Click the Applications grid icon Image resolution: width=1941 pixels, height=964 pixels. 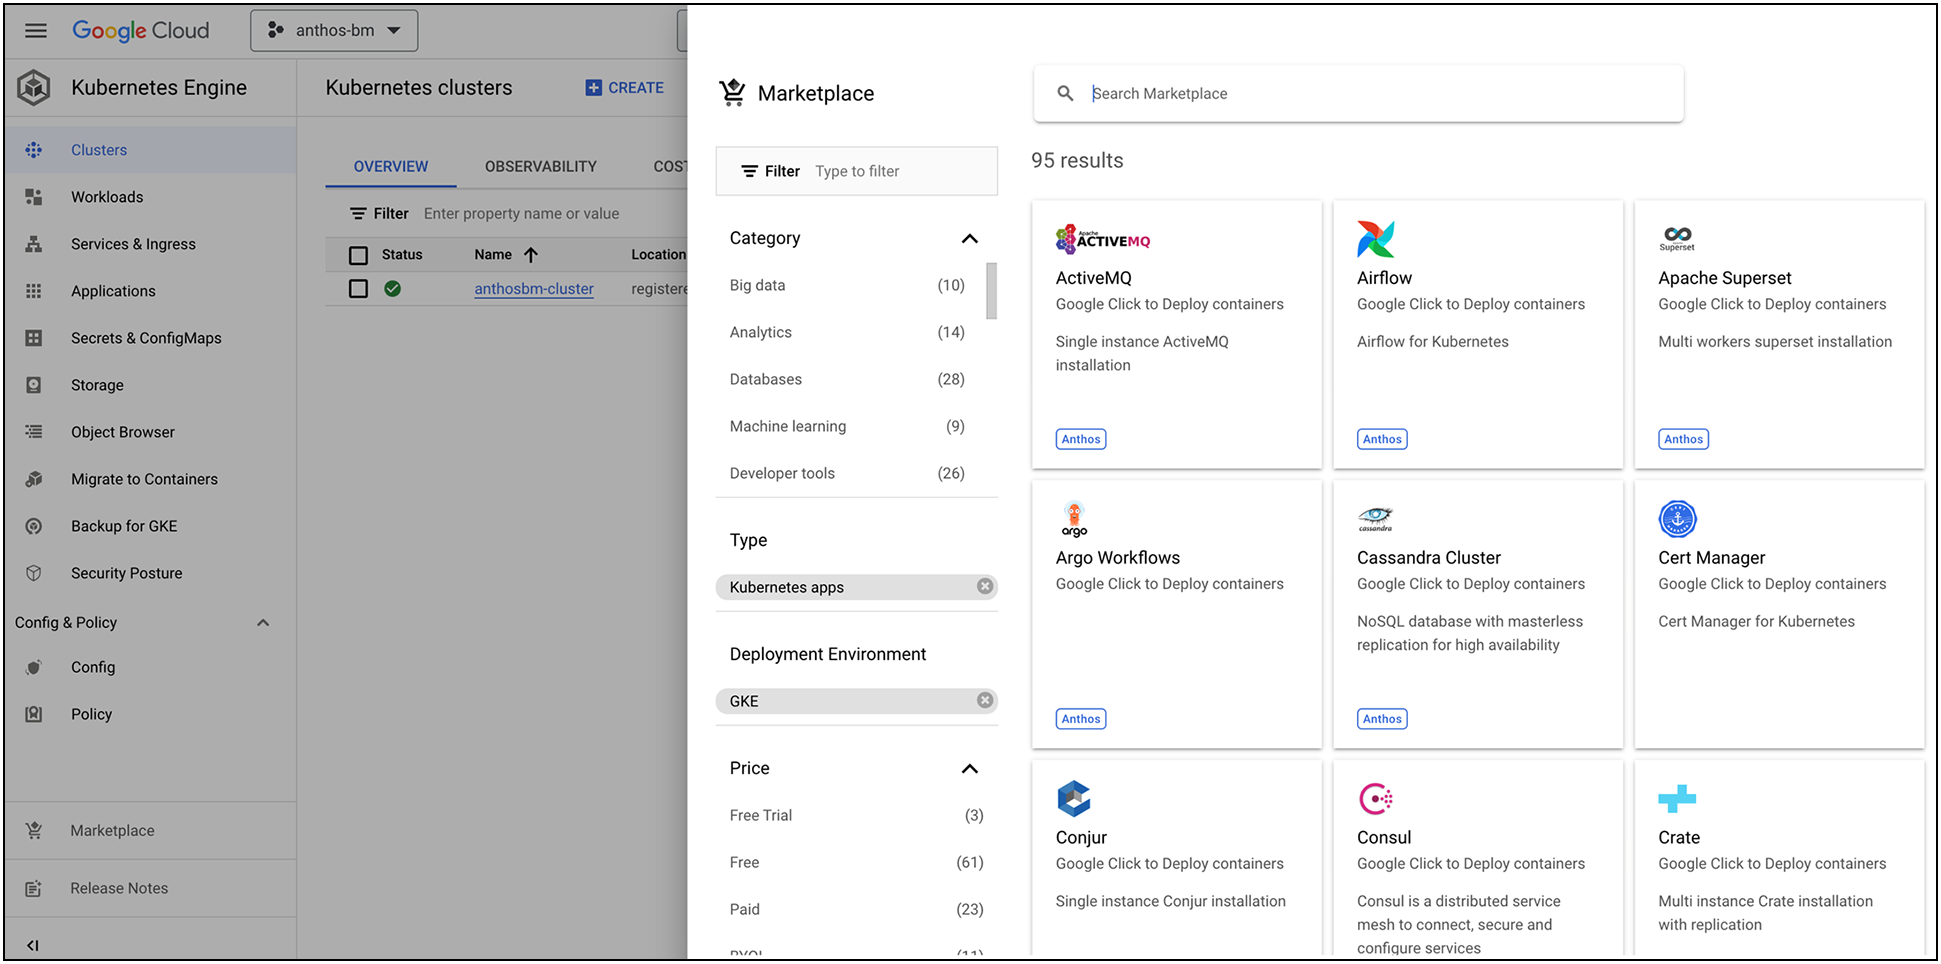tap(34, 291)
